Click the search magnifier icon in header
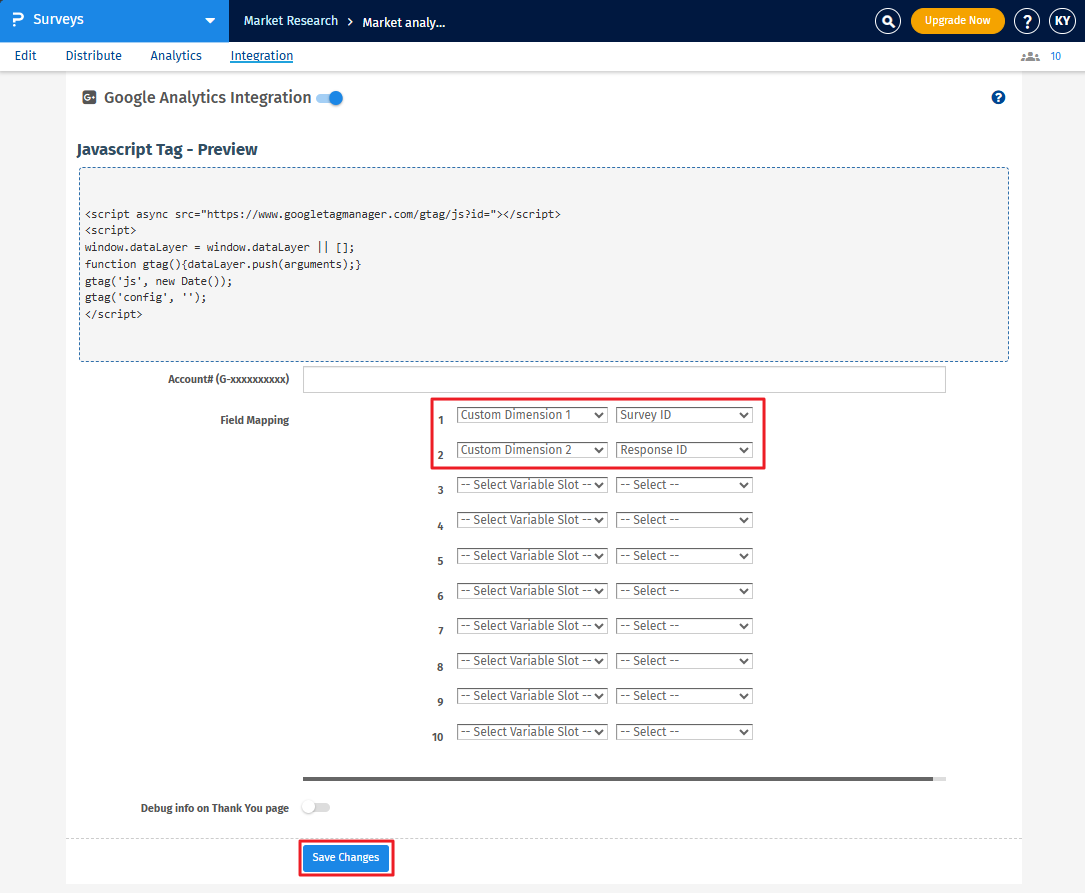The width and height of the screenshot is (1085, 893). (888, 21)
